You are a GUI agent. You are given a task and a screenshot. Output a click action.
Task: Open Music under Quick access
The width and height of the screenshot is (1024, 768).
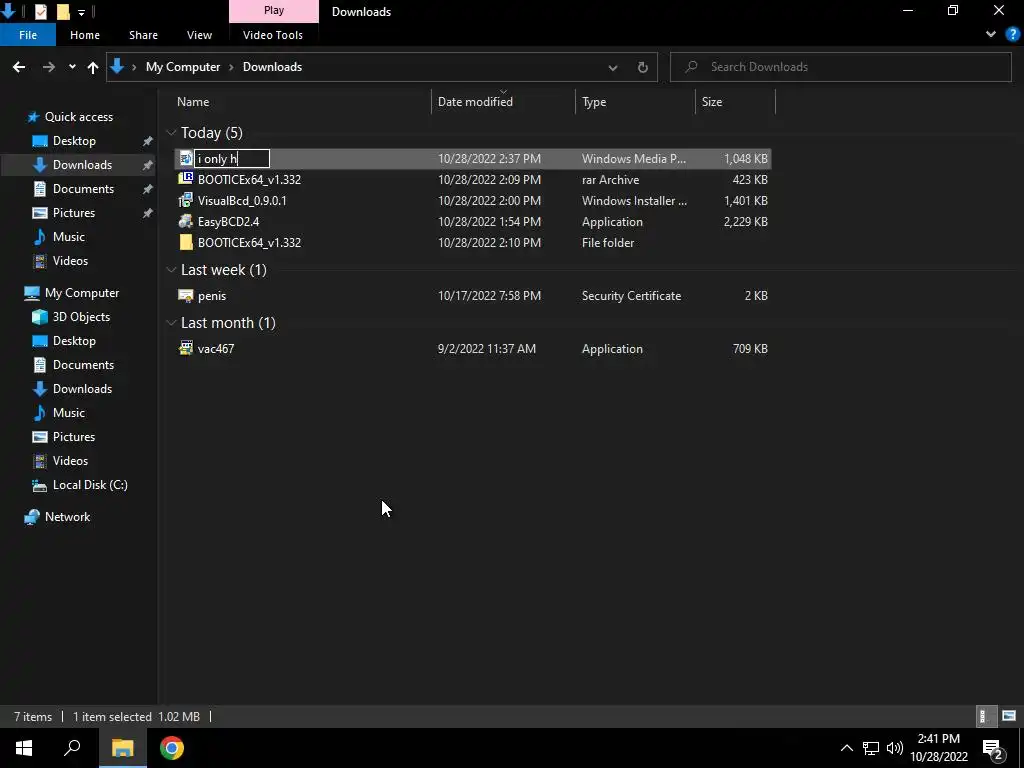point(69,236)
